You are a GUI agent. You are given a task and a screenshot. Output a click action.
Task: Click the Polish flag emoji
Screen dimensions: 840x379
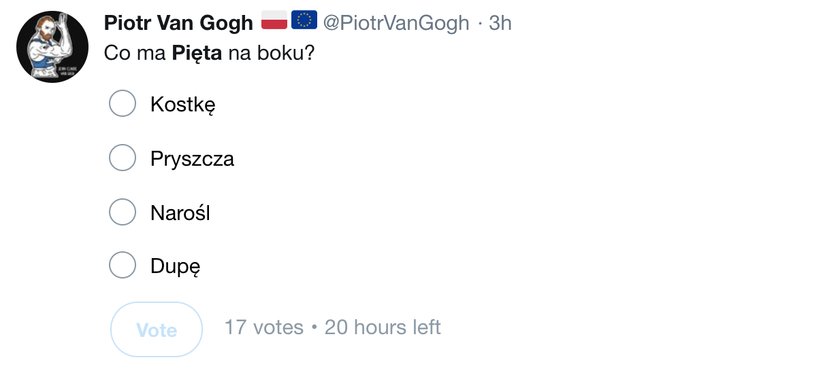[274, 20]
